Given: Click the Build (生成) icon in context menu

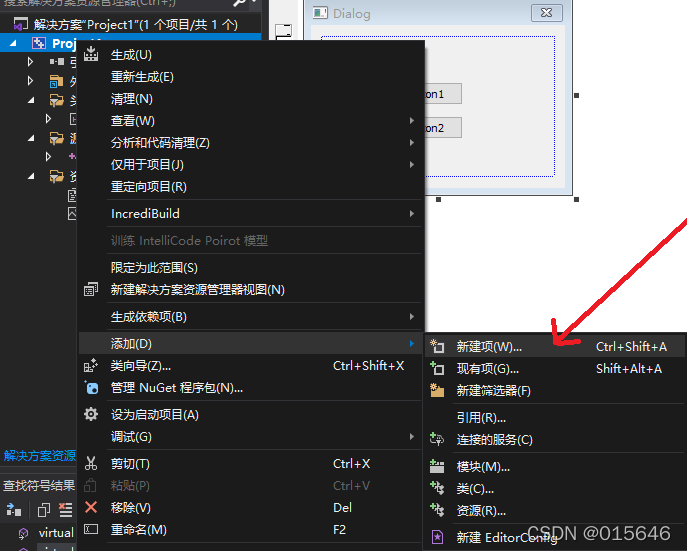Looking at the screenshot, I should click(91, 54).
